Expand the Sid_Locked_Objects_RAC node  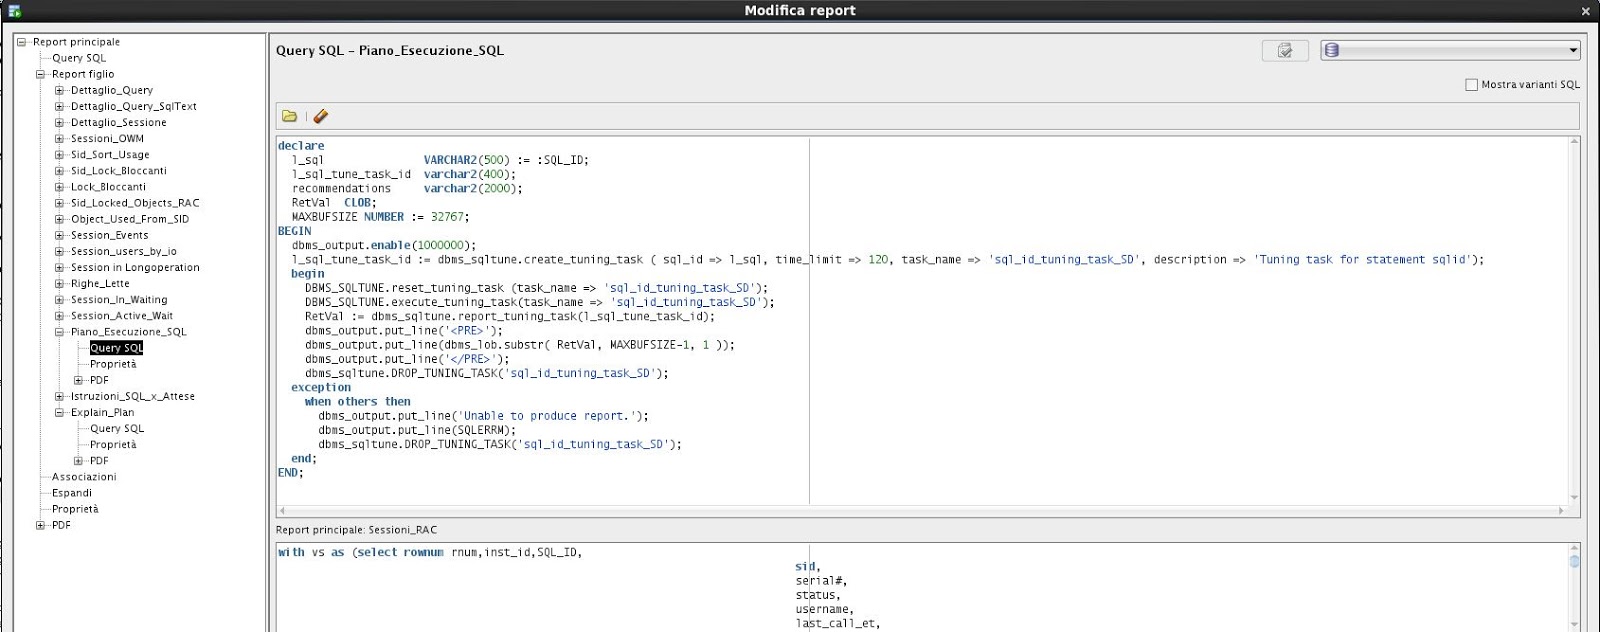59,203
